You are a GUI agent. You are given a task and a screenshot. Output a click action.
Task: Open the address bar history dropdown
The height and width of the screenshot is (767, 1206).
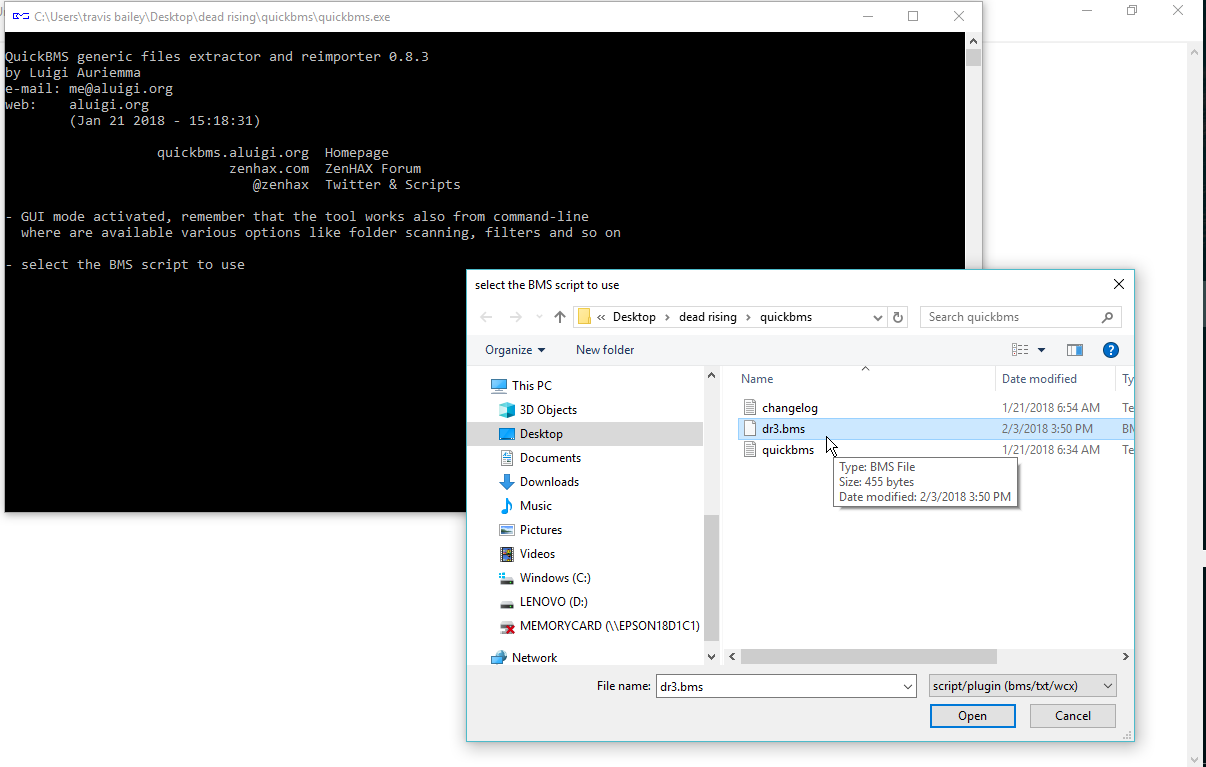[x=878, y=317]
